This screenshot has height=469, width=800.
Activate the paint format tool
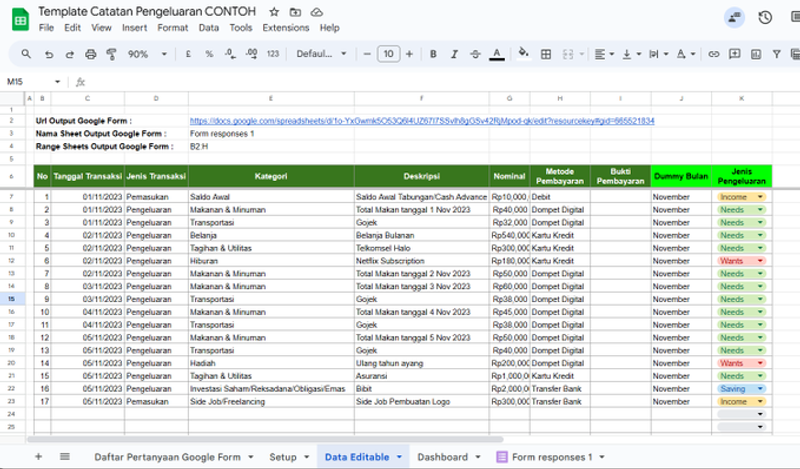(111, 54)
